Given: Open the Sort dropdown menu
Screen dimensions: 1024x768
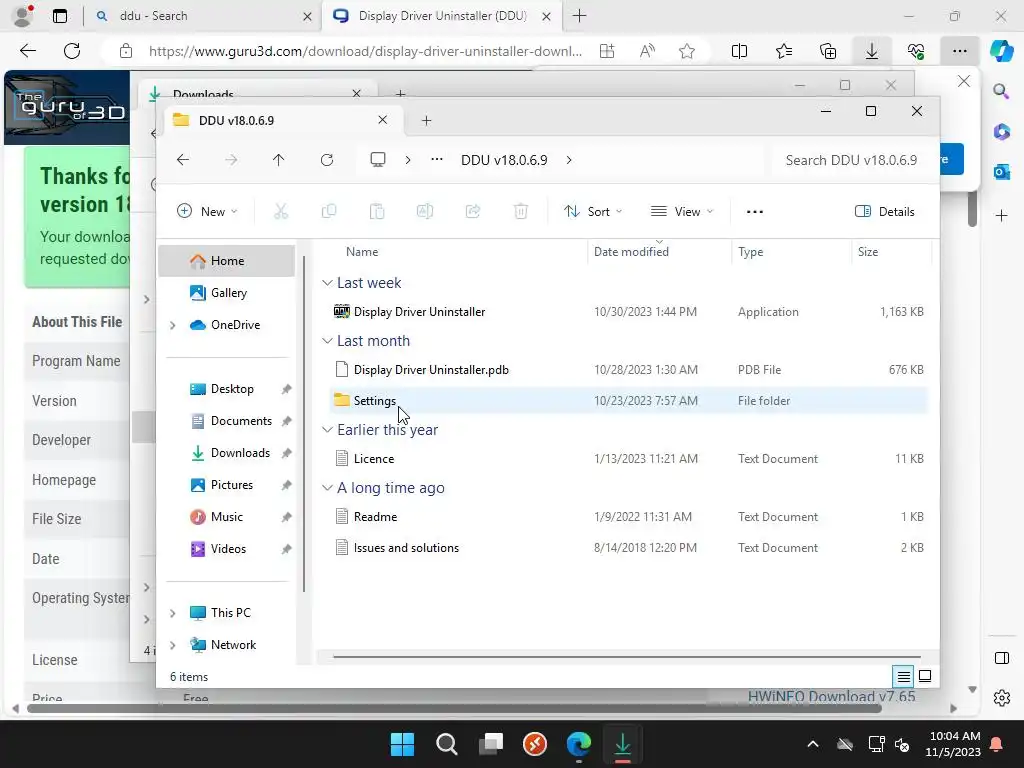Looking at the screenshot, I should [x=593, y=212].
